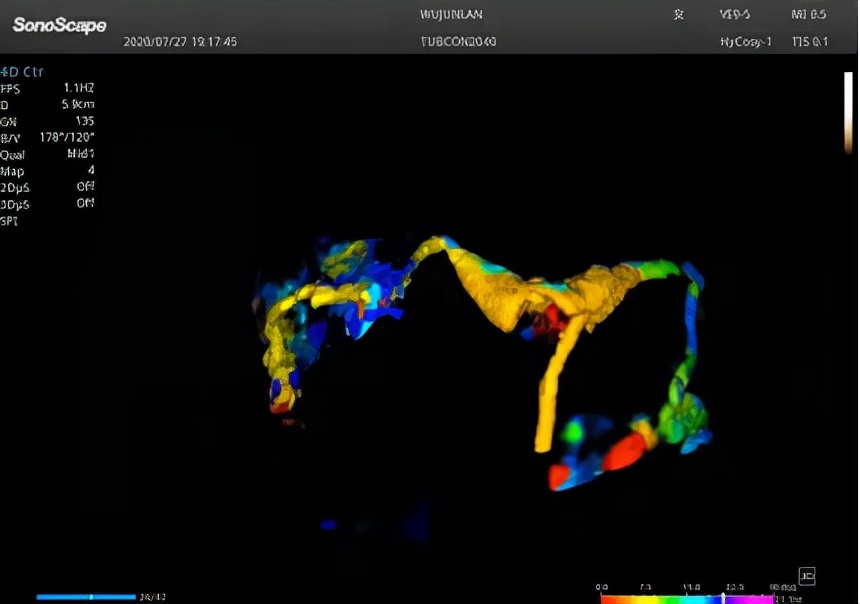The width and height of the screenshot is (860, 604).
Task: Click the blue cine frame progress bar
Action: (86, 597)
